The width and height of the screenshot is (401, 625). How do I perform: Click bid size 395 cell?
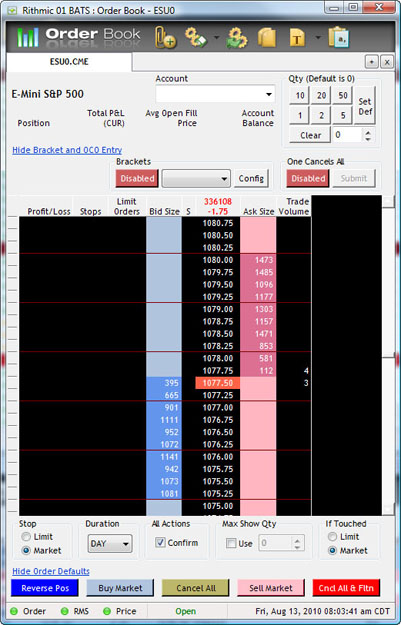pos(164,383)
